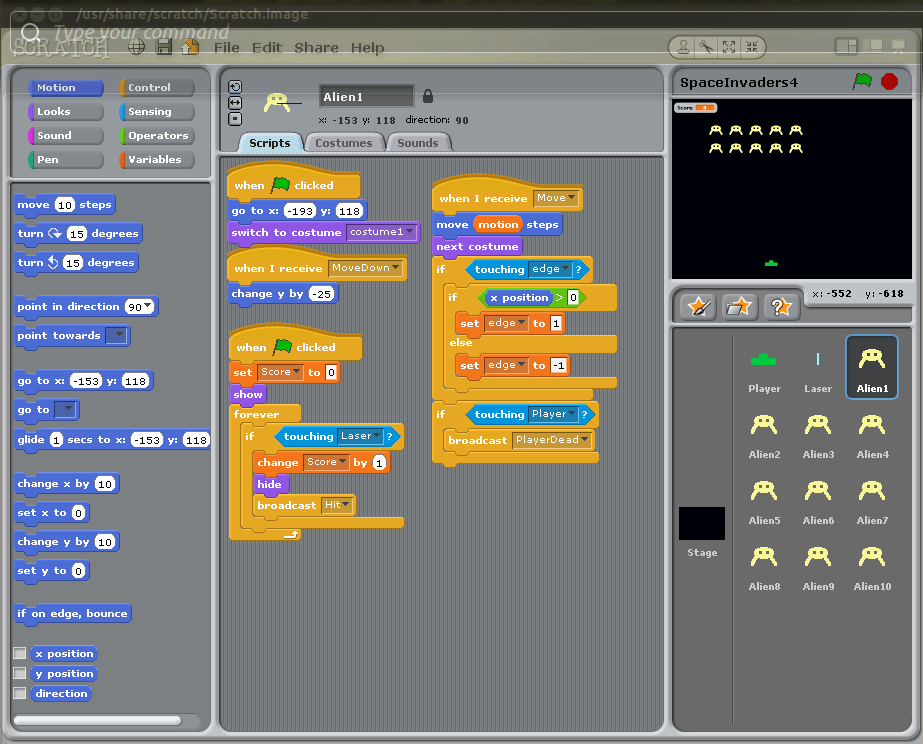Show the Operators block category

(x=155, y=135)
